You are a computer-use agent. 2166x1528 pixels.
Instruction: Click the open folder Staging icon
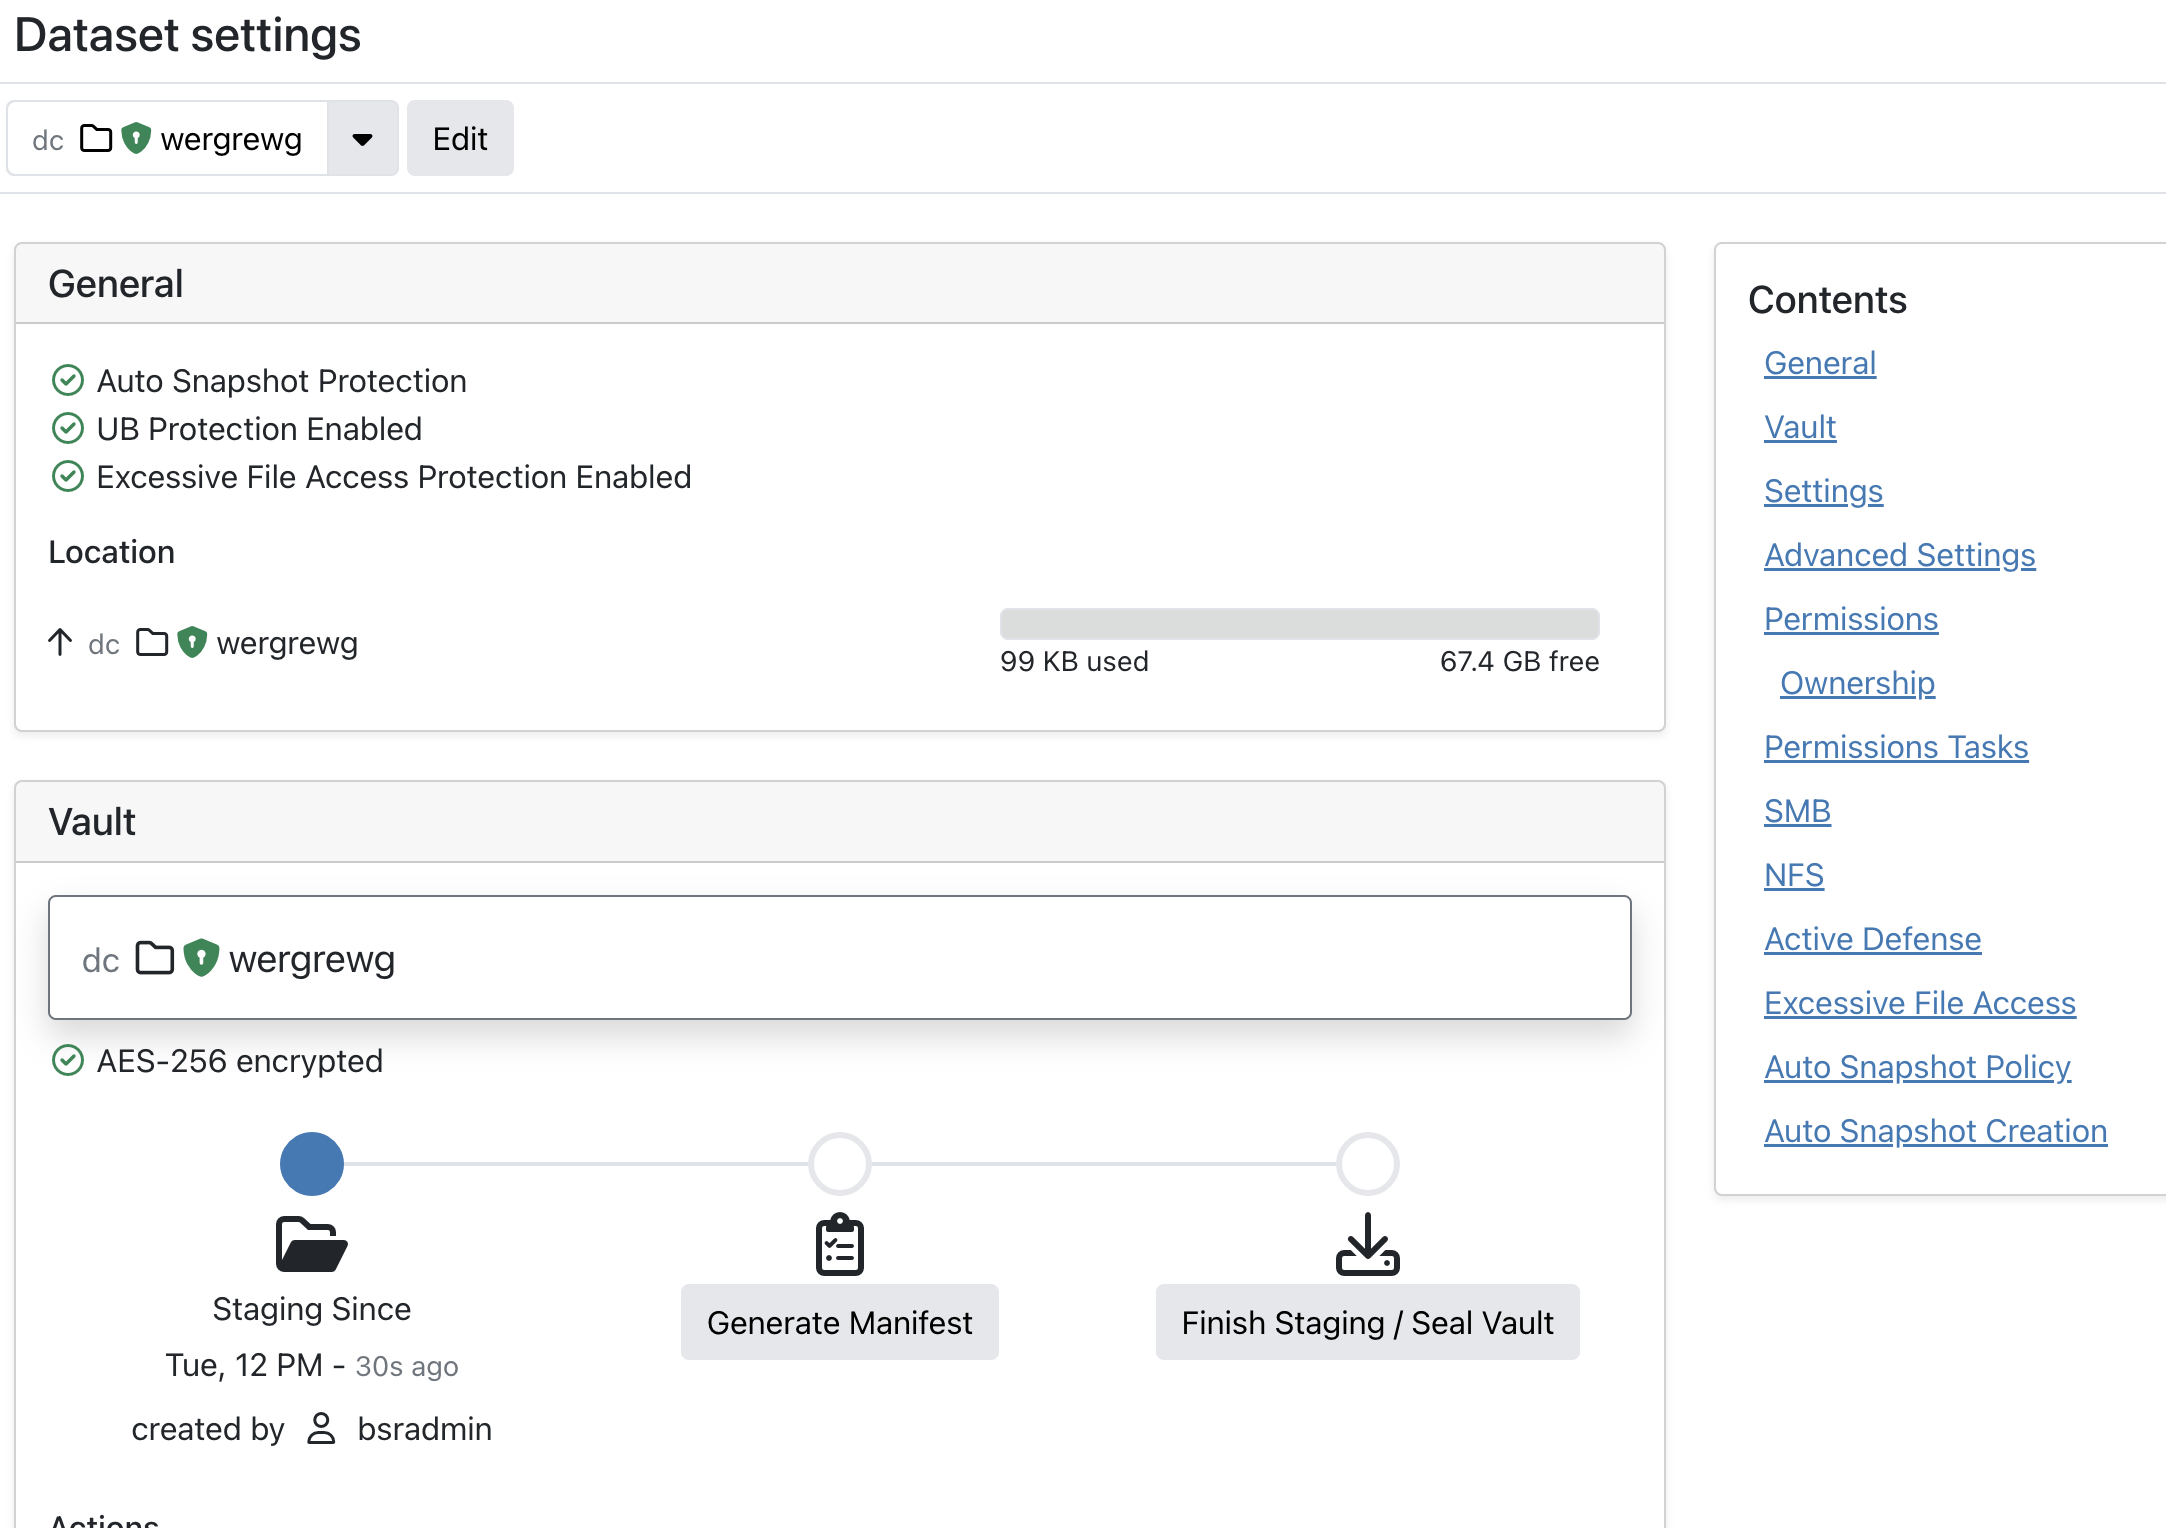(311, 1244)
